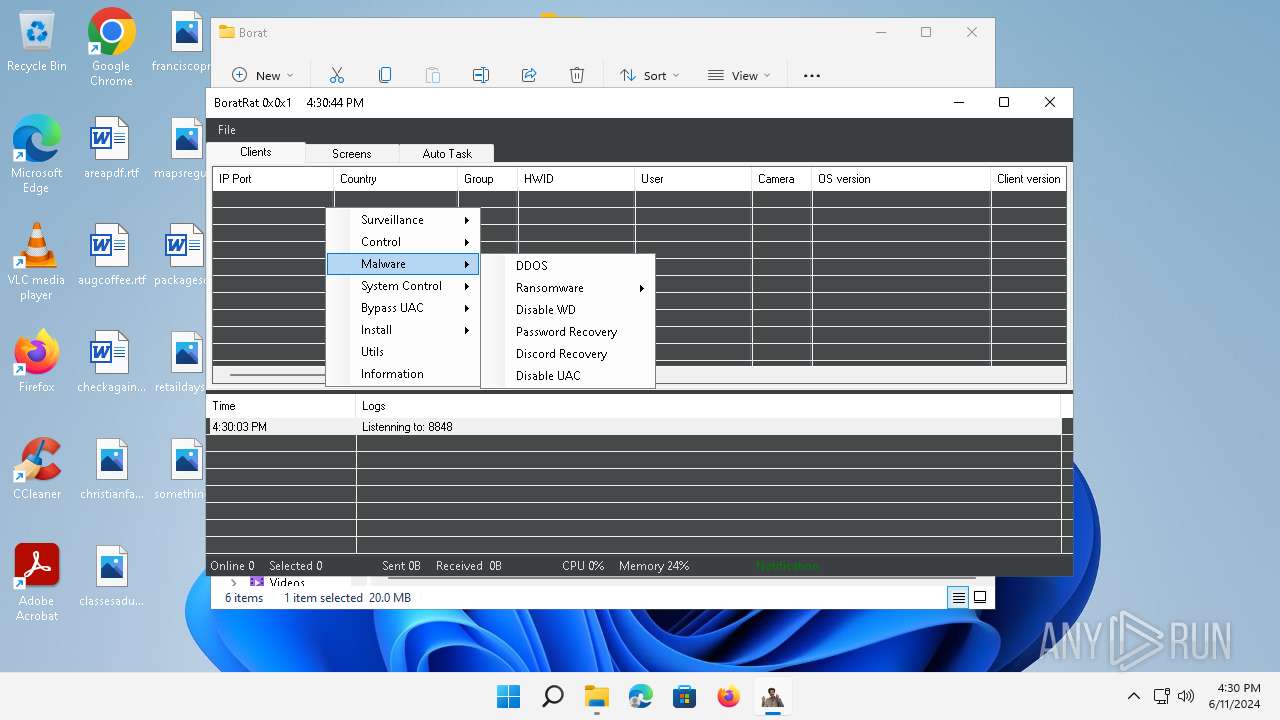Open clock and date in system tray
This screenshot has height=720, width=1280.
click(1238, 696)
